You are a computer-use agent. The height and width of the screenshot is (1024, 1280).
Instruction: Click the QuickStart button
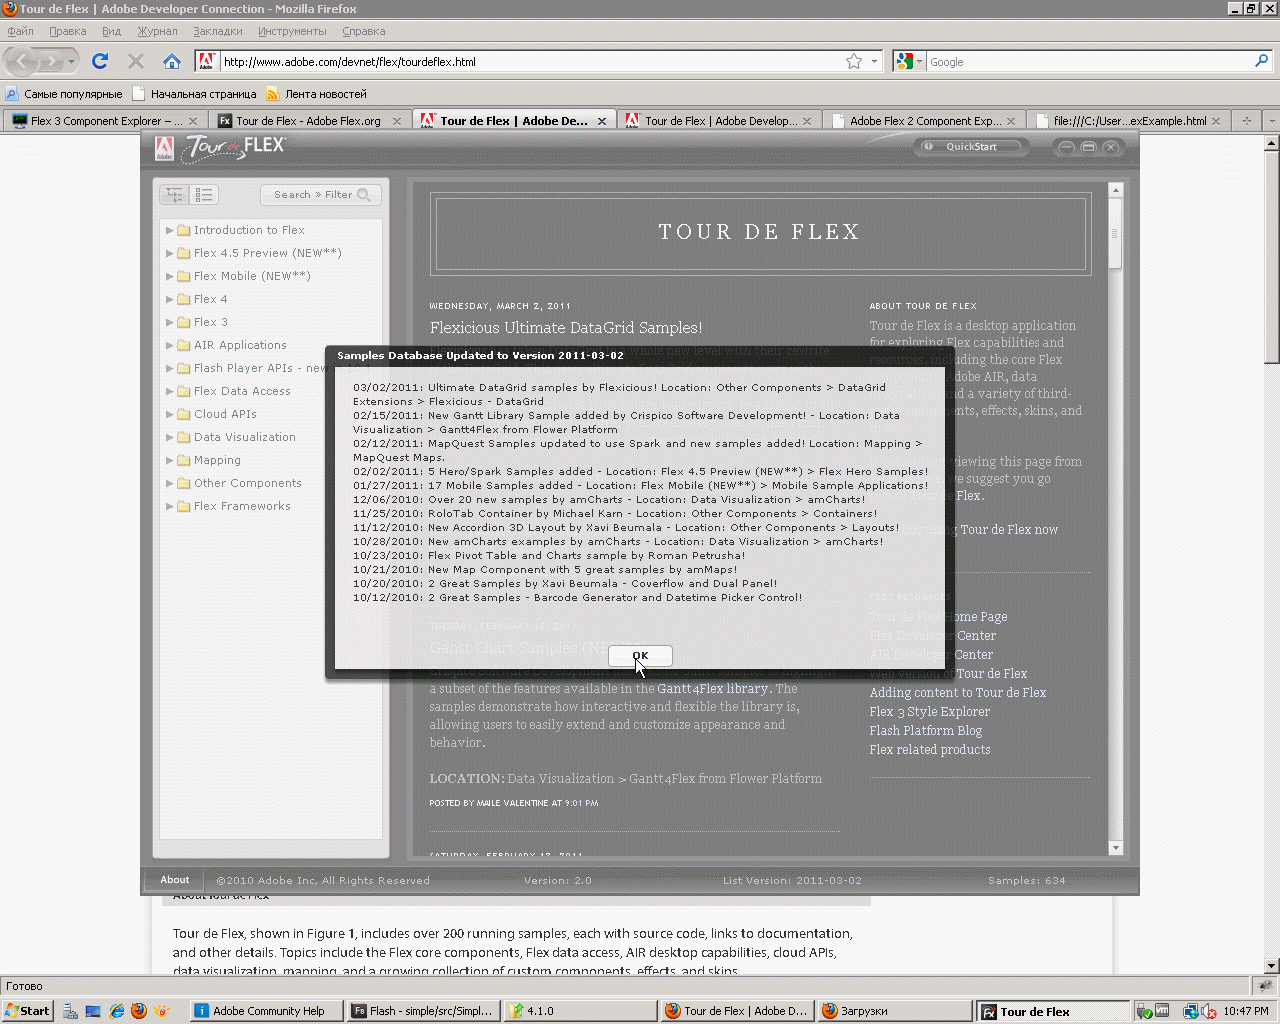click(x=971, y=147)
